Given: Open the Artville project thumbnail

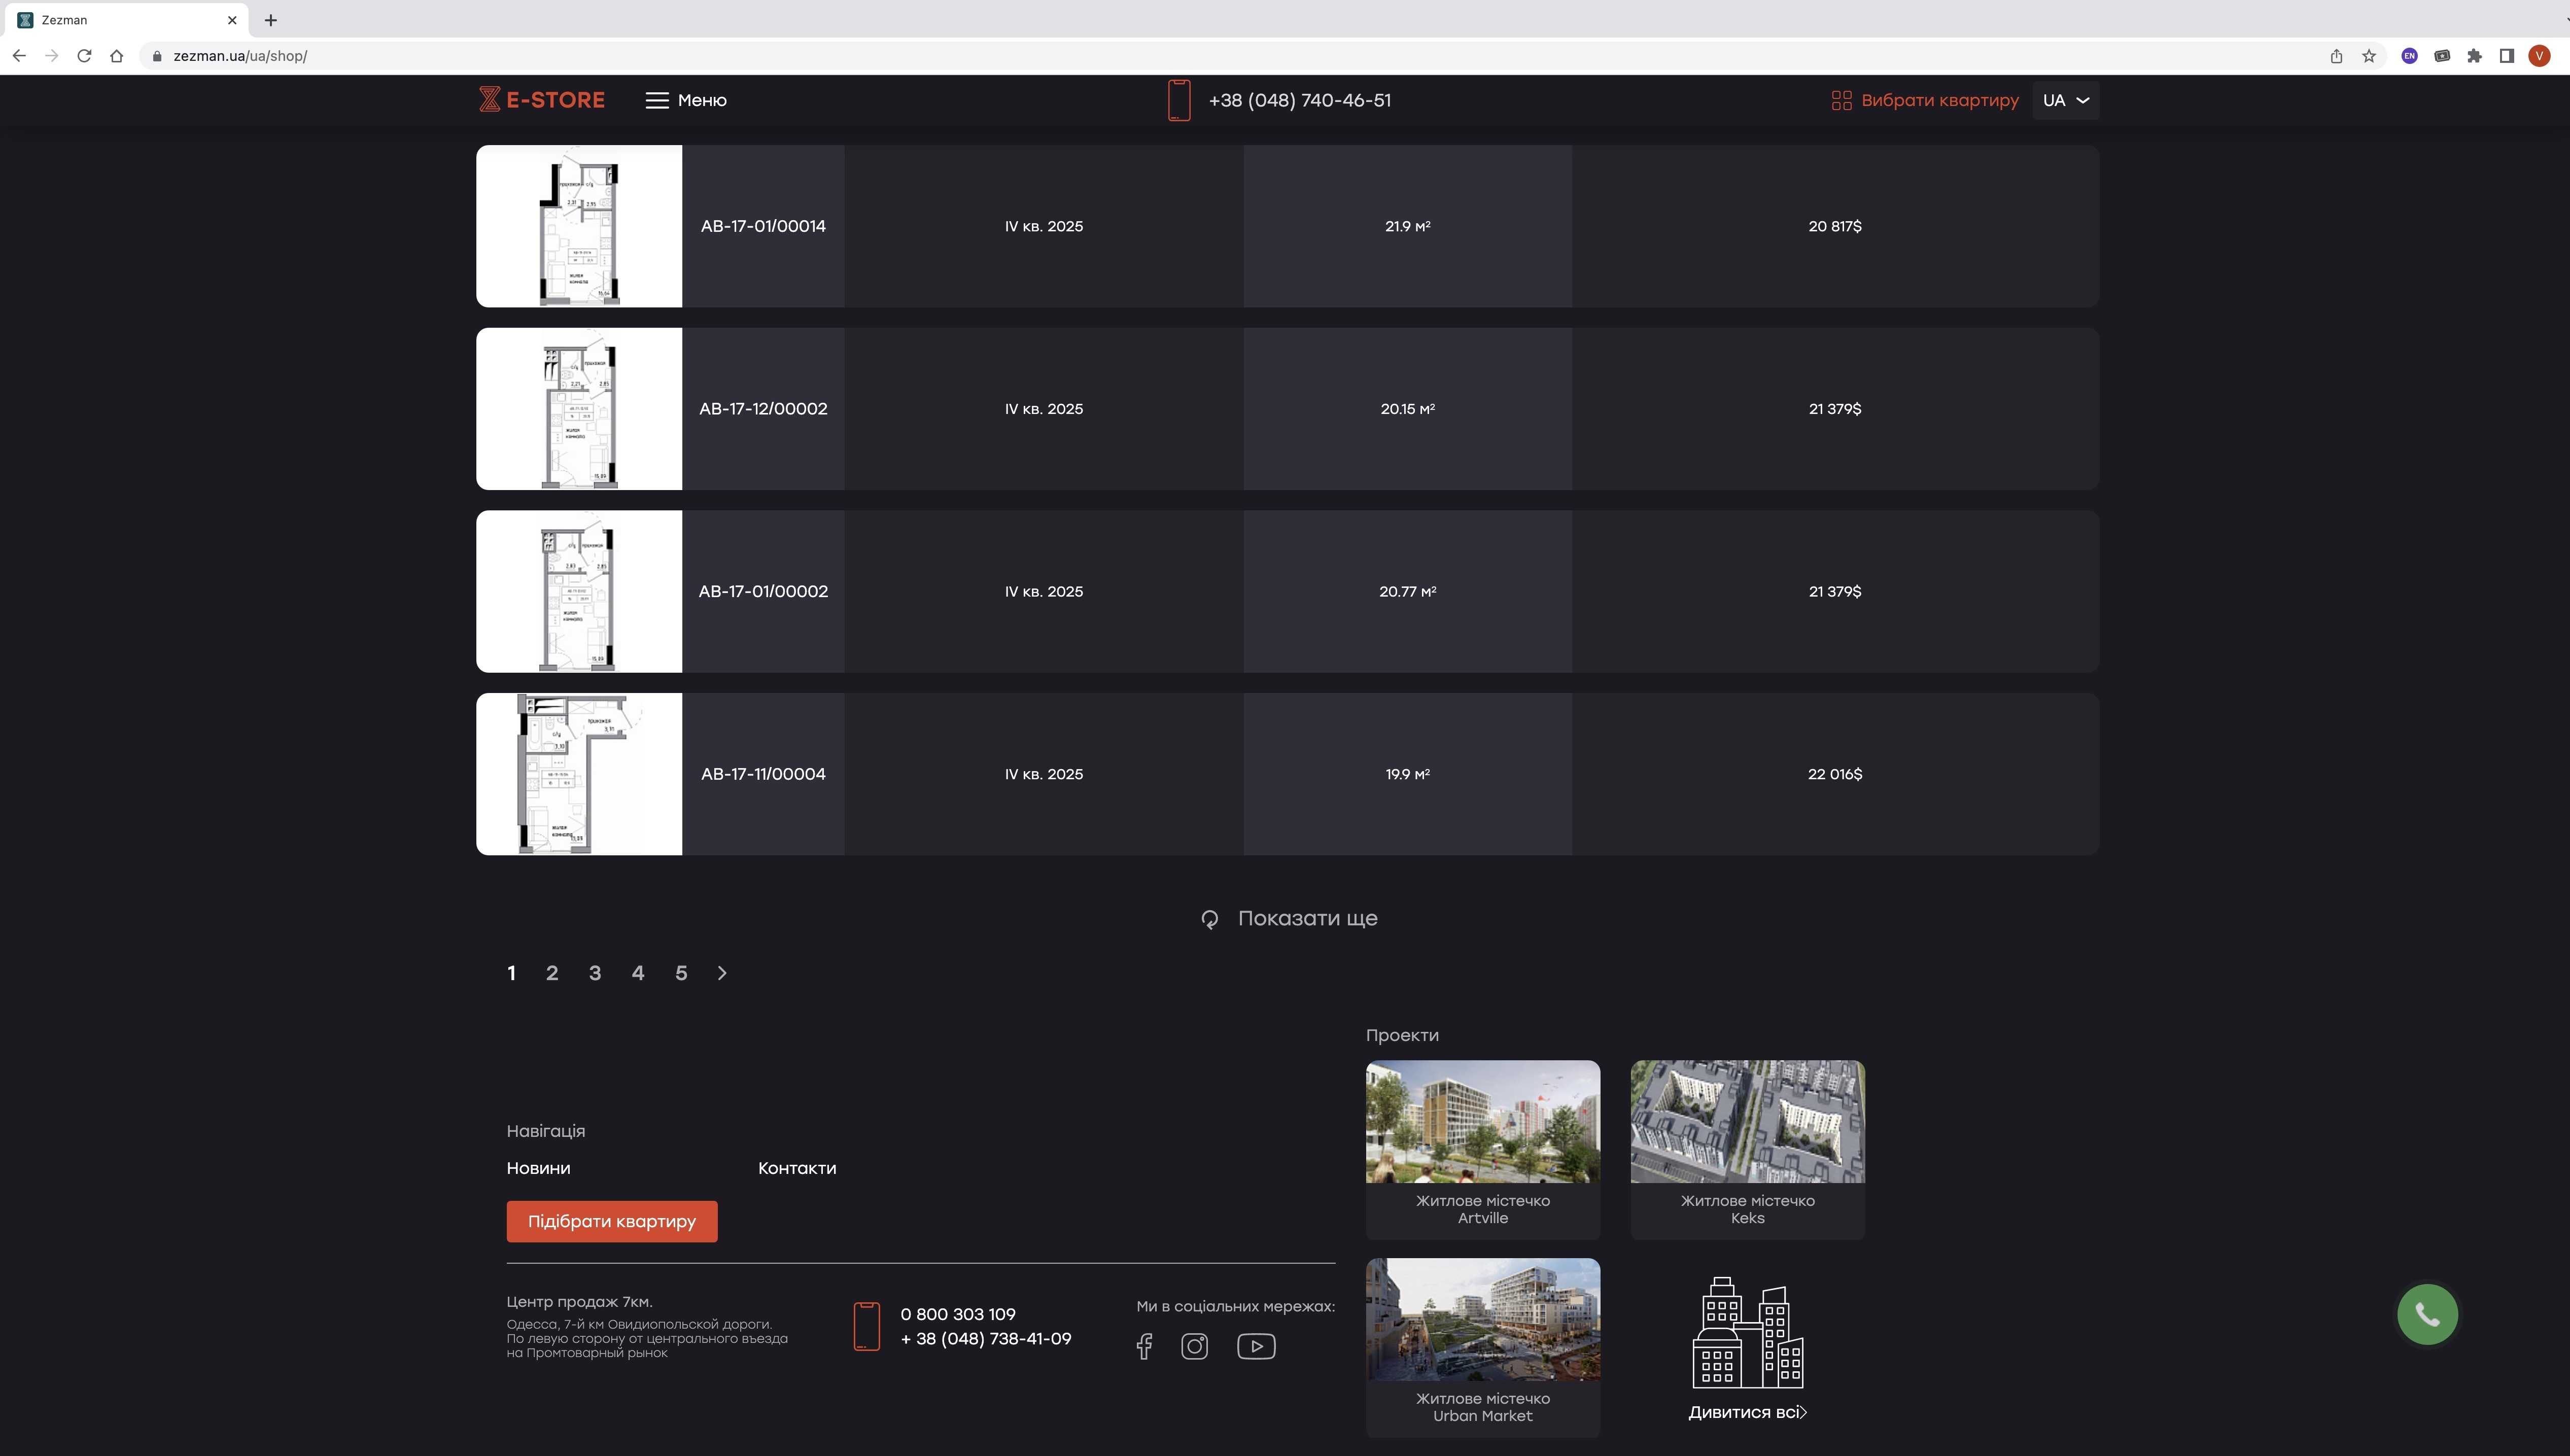Looking at the screenshot, I should [1482, 1122].
